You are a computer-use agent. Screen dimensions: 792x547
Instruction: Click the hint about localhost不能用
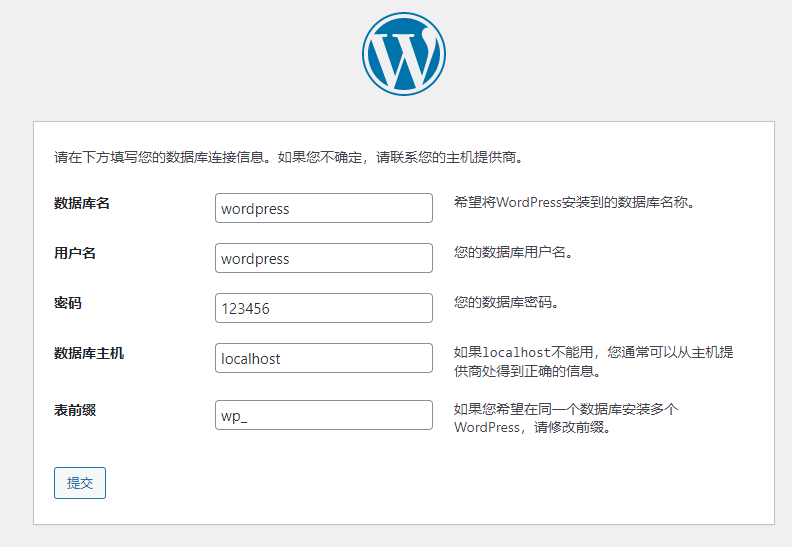click(593, 362)
